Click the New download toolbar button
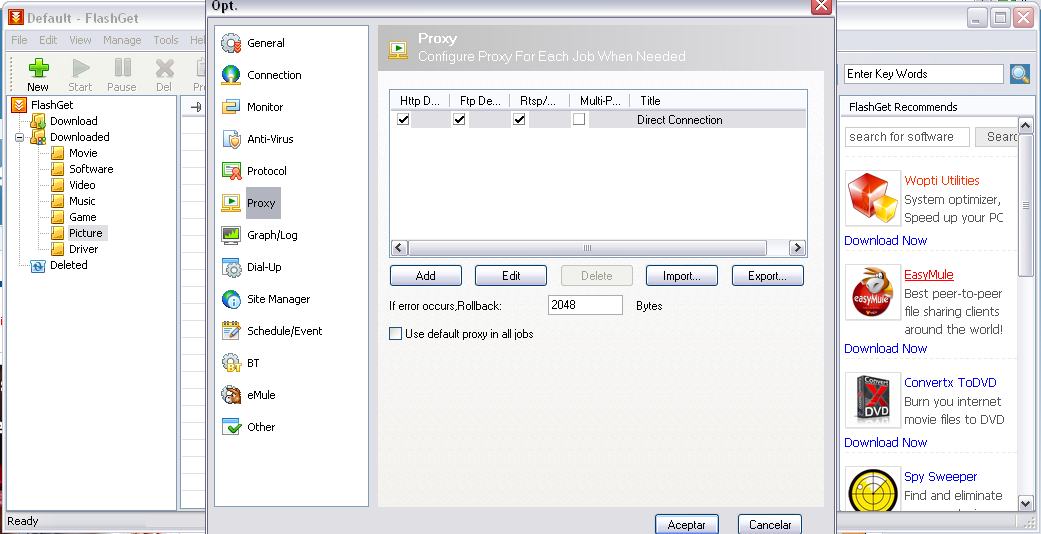Screen dimensions: 1041x534 coord(38,74)
